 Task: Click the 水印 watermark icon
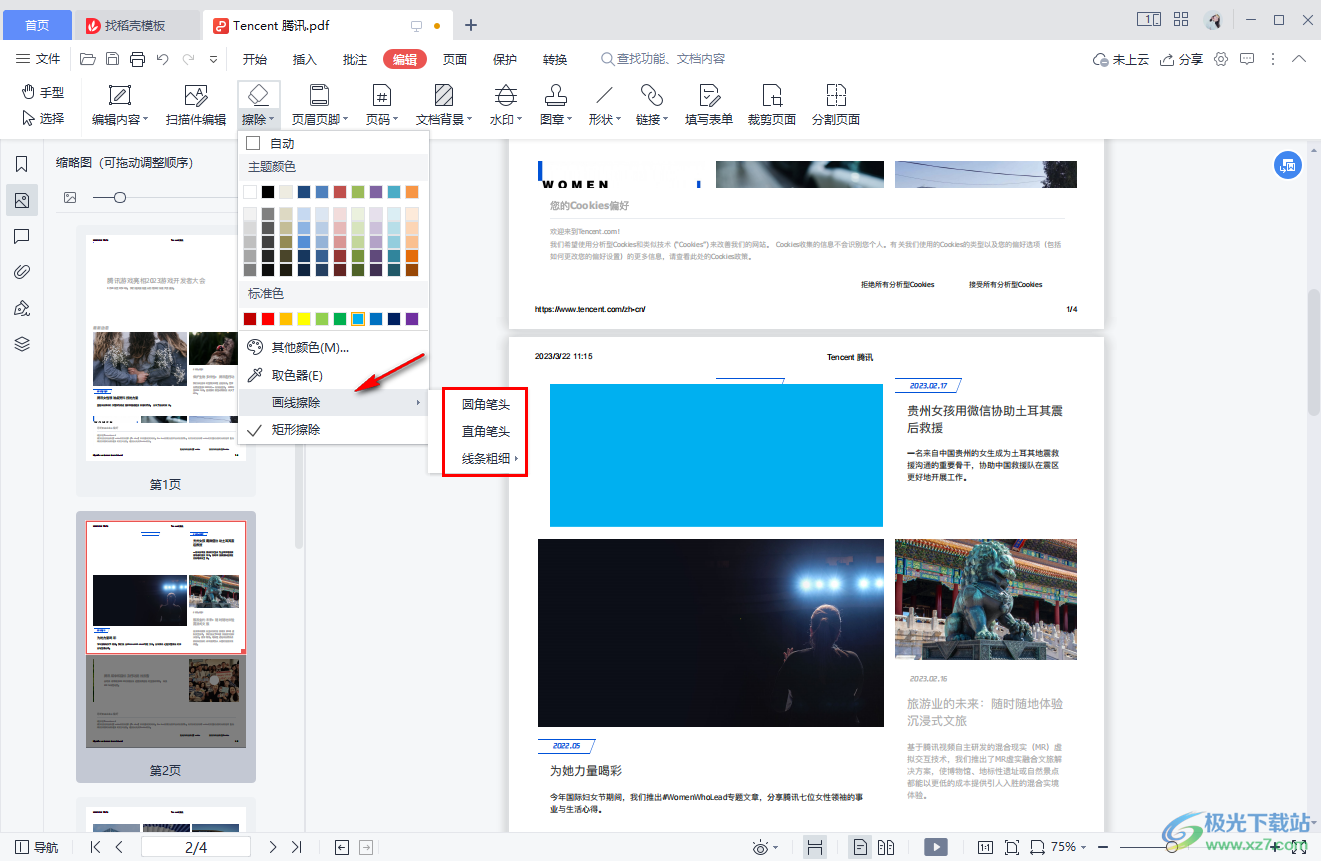click(506, 95)
